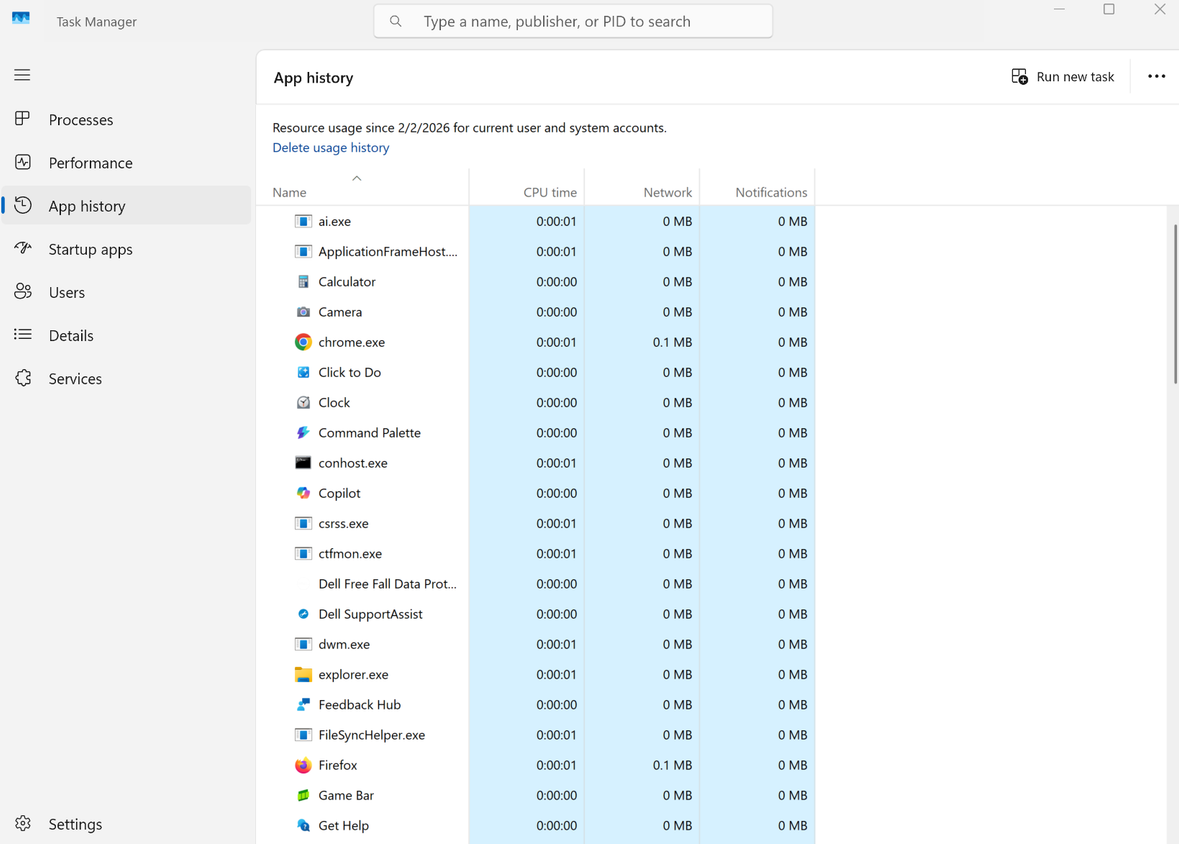Open the Startup apps page
The height and width of the screenshot is (844, 1179).
click(126, 249)
